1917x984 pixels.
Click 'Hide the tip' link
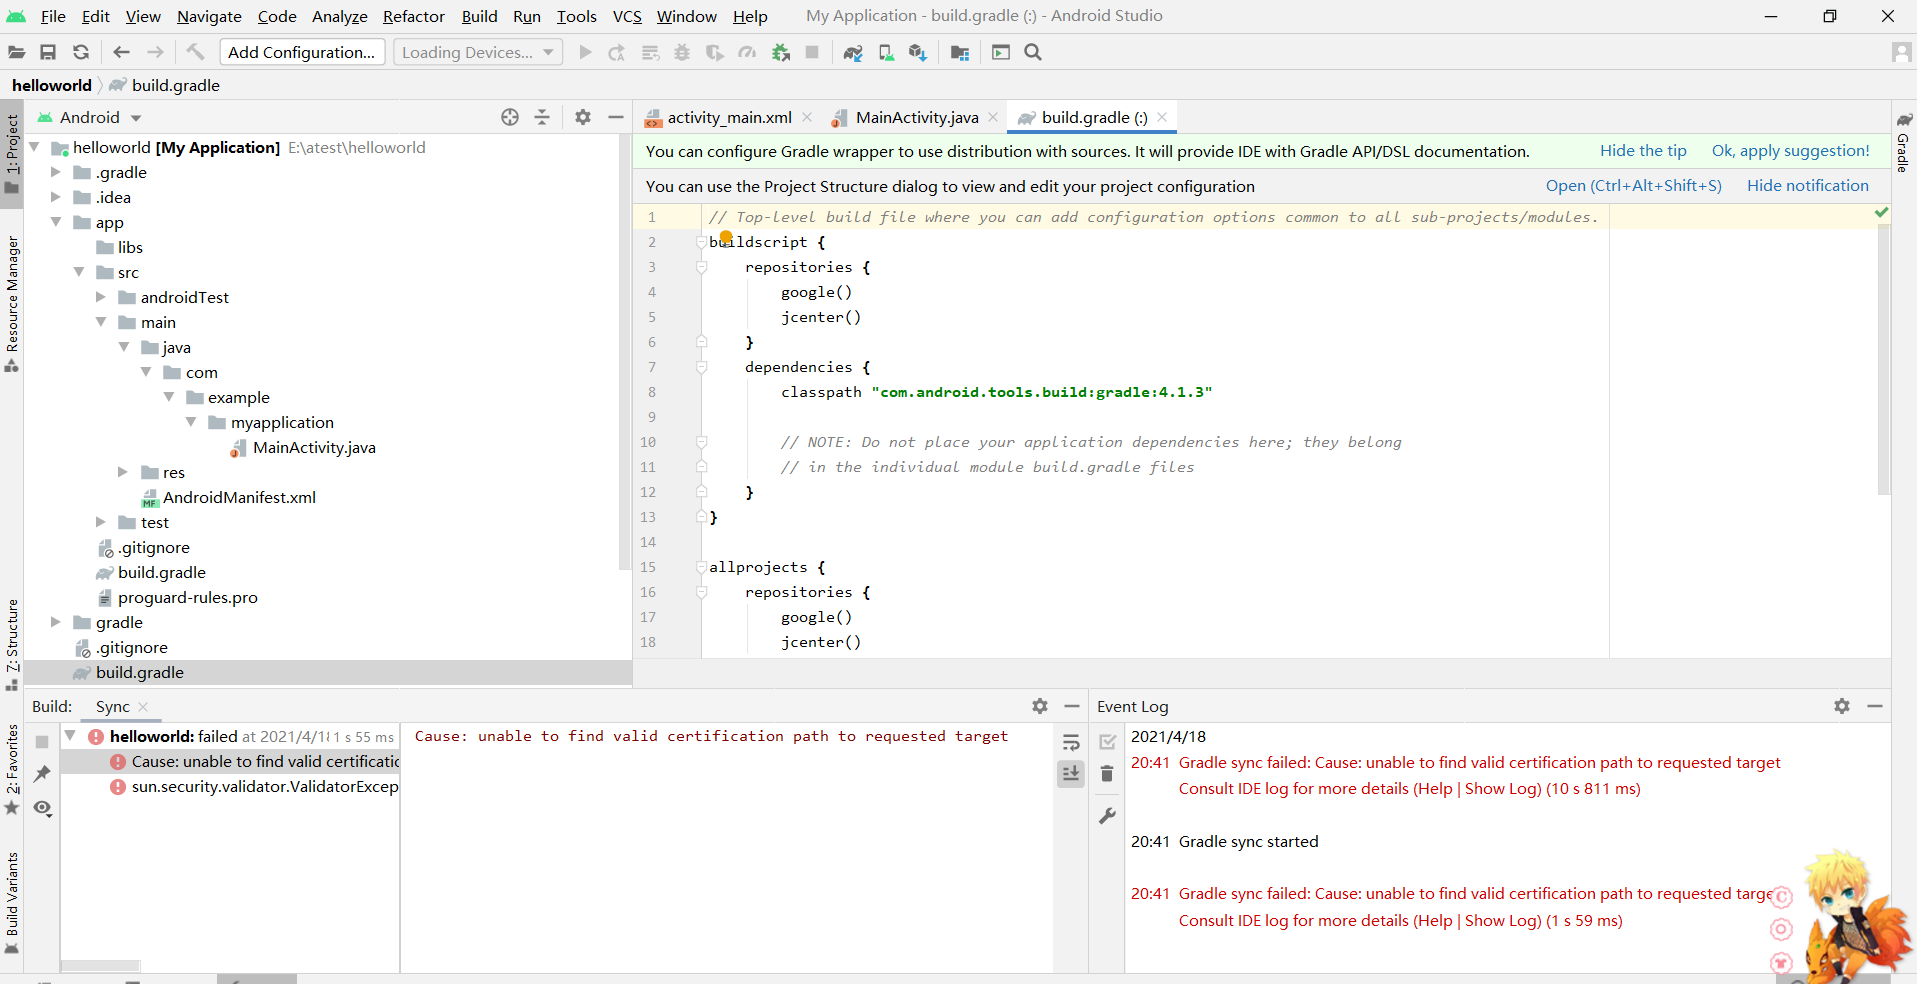[x=1643, y=151]
